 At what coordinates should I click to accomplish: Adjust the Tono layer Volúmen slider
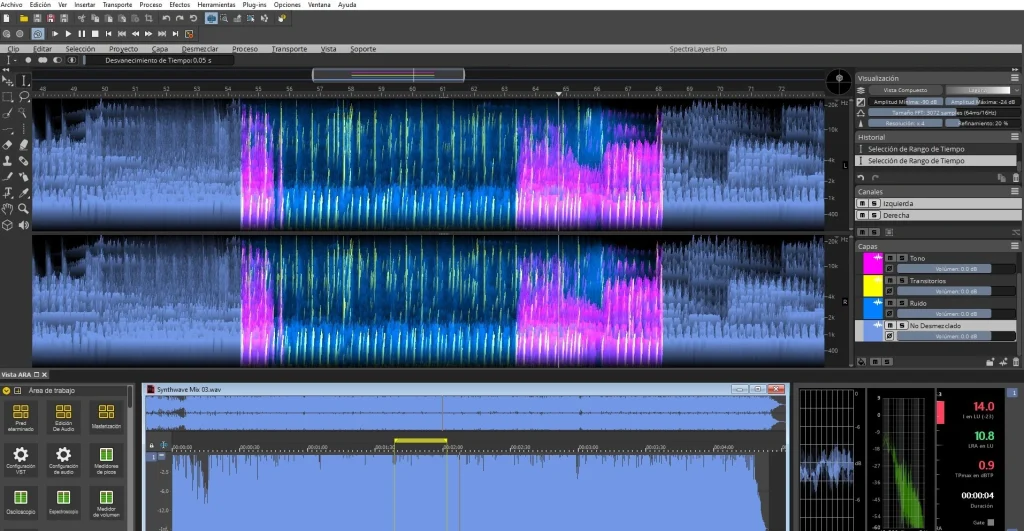(x=956, y=269)
